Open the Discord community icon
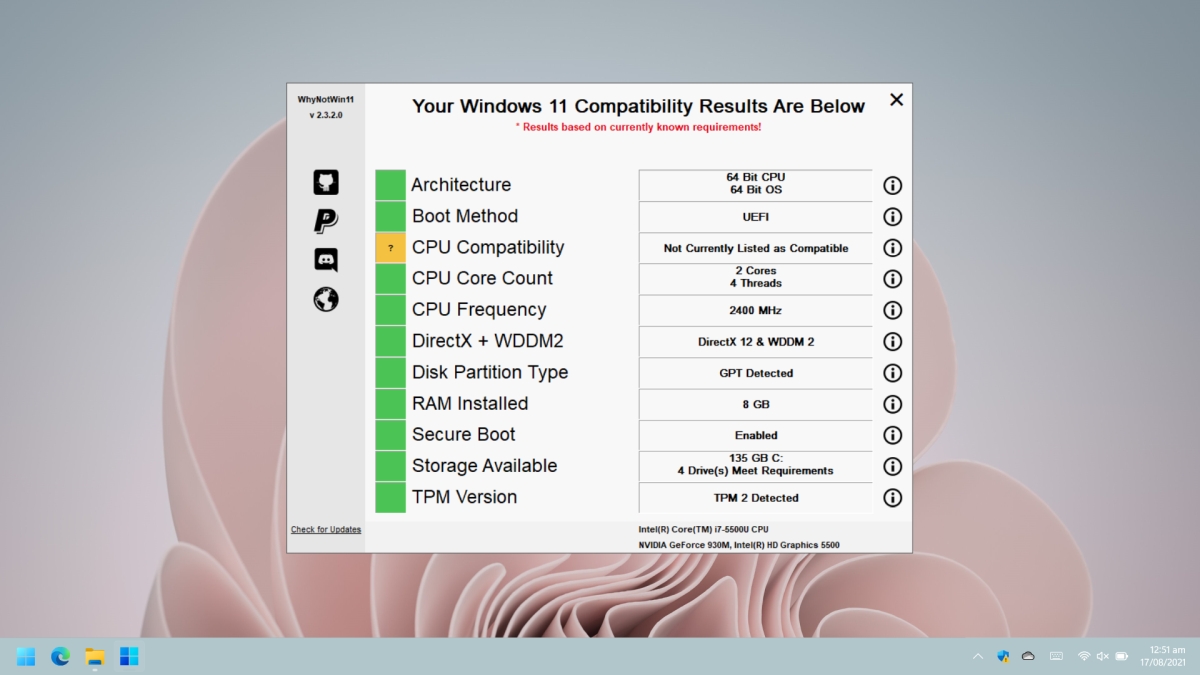 pyautogui.click(x=326, y=261)
